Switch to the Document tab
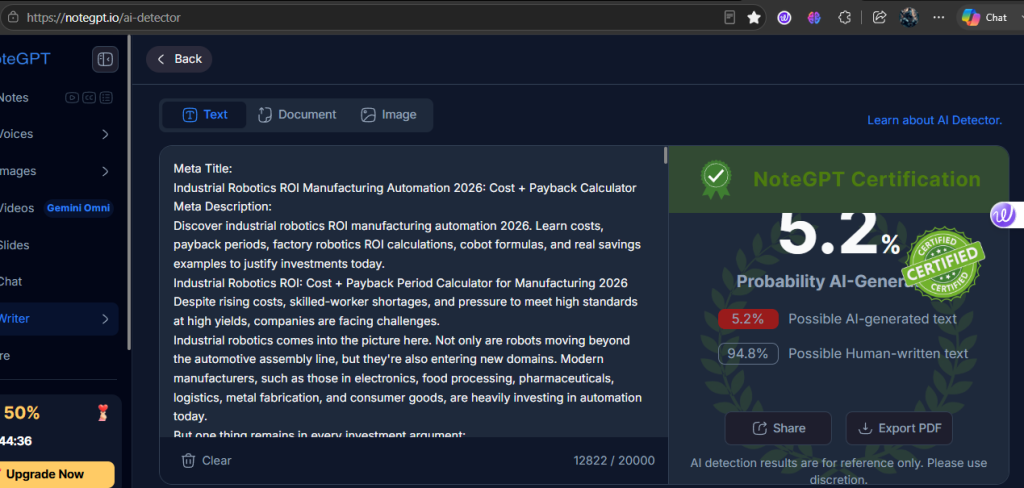 [x=297, y=115]
